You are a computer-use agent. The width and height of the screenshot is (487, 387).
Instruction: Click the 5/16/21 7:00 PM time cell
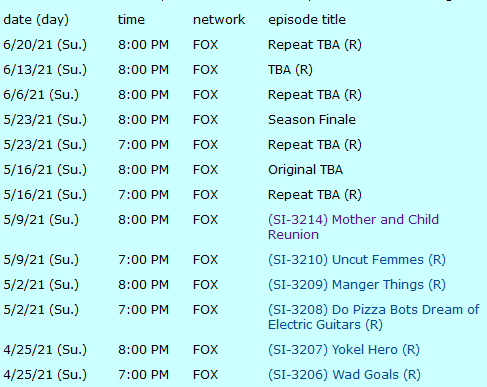click(x=144, y=195)
